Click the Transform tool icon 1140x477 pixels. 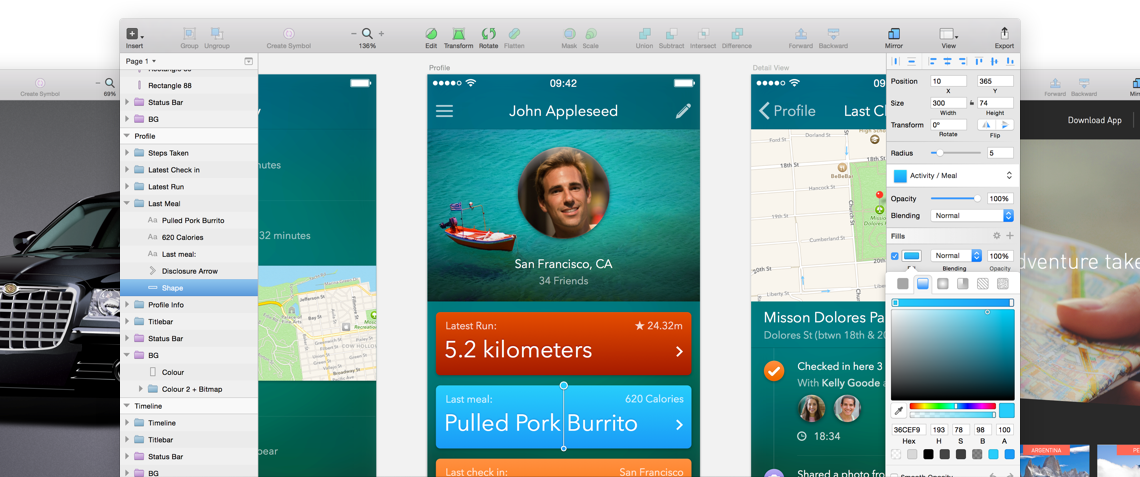[x=458, y=35]
